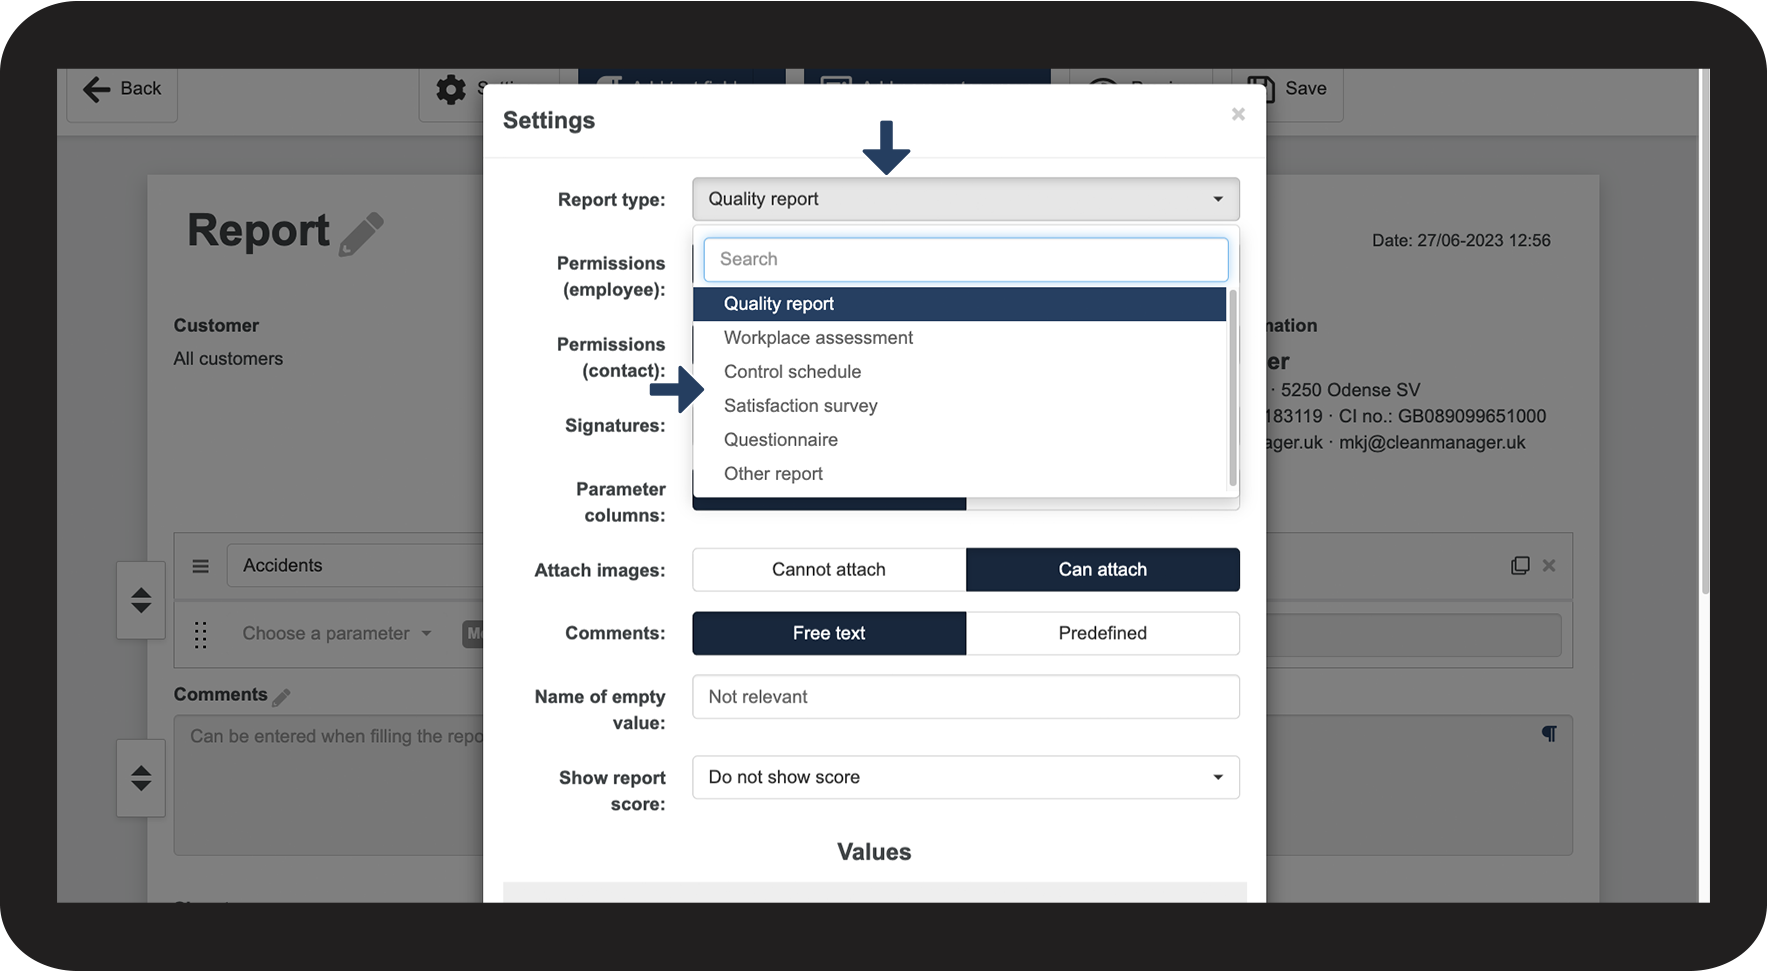The height and width of the screenshot is (971, 1767).
Task: Open the Accidents section menu icon
Action: 201,566
